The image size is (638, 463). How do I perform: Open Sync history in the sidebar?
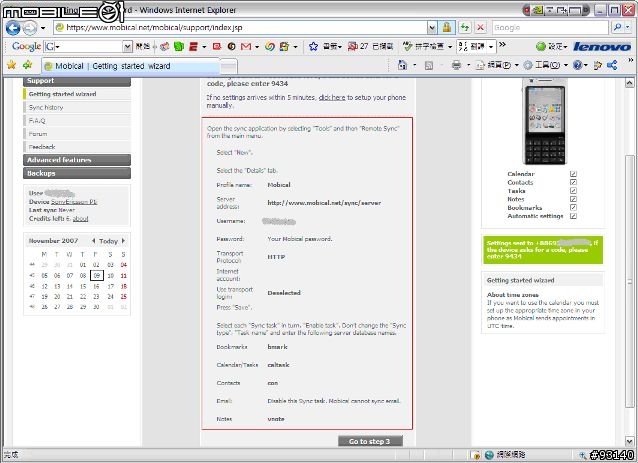(77, 107)
